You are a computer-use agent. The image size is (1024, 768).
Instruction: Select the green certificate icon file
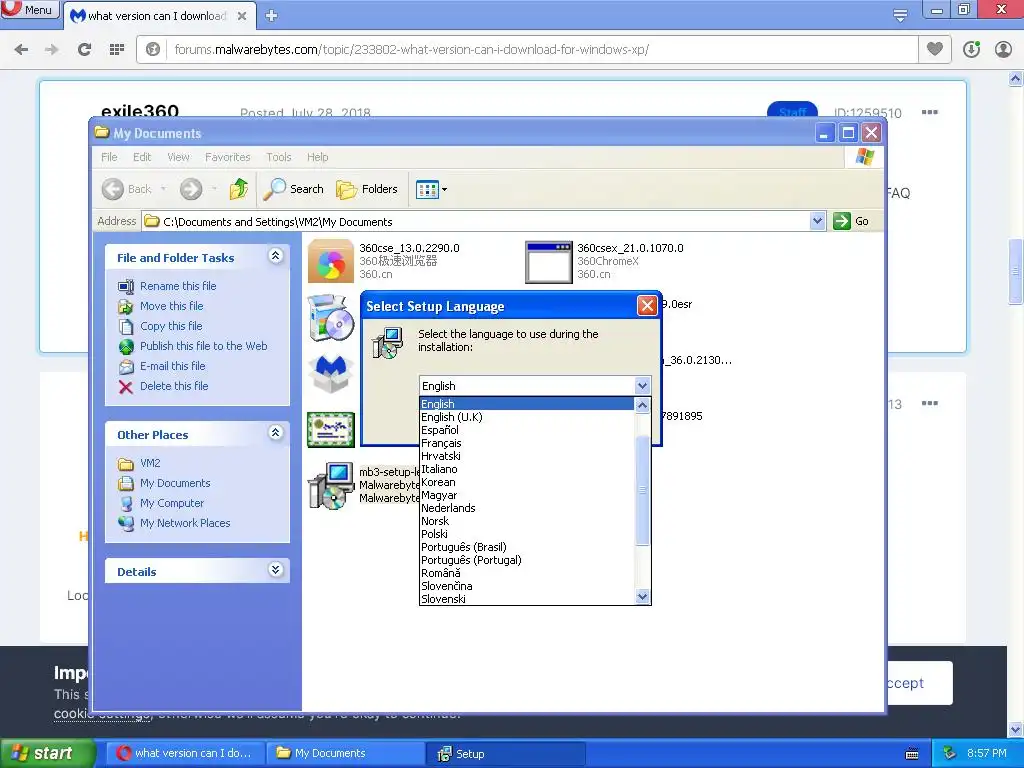click(x=330, y=429)
